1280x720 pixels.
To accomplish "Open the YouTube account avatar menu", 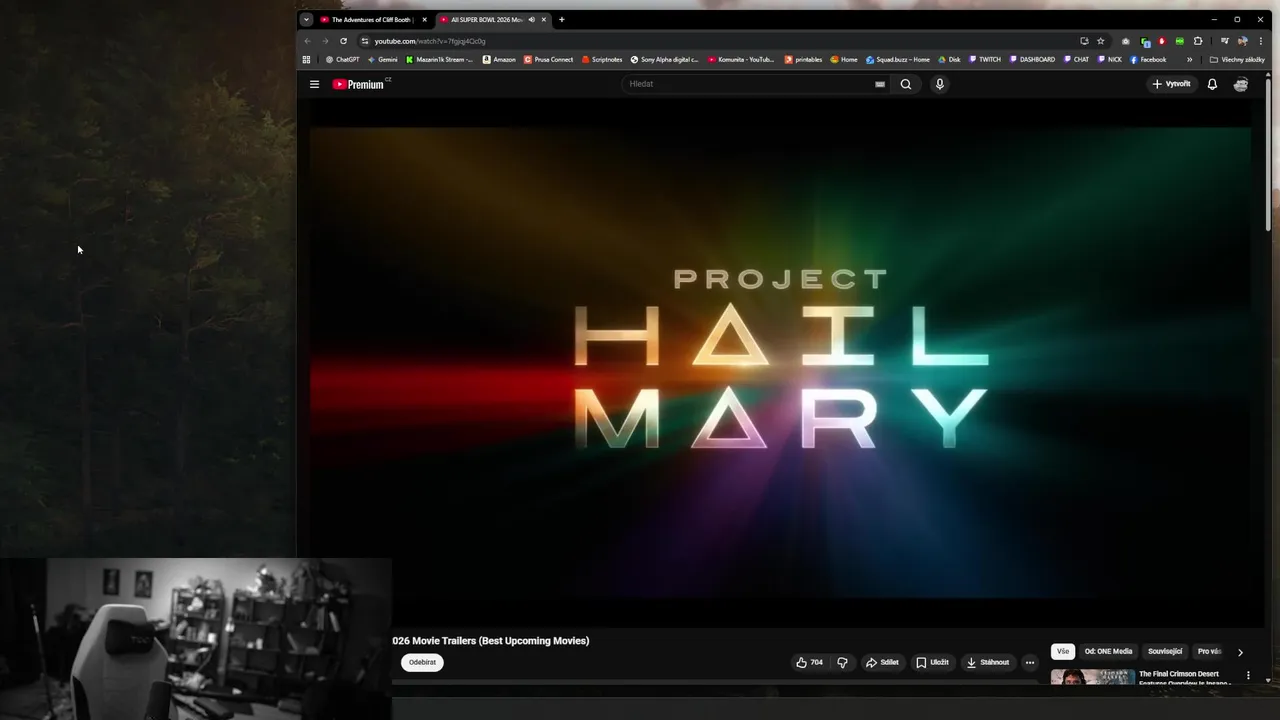I will click(x=1241, y=84).
